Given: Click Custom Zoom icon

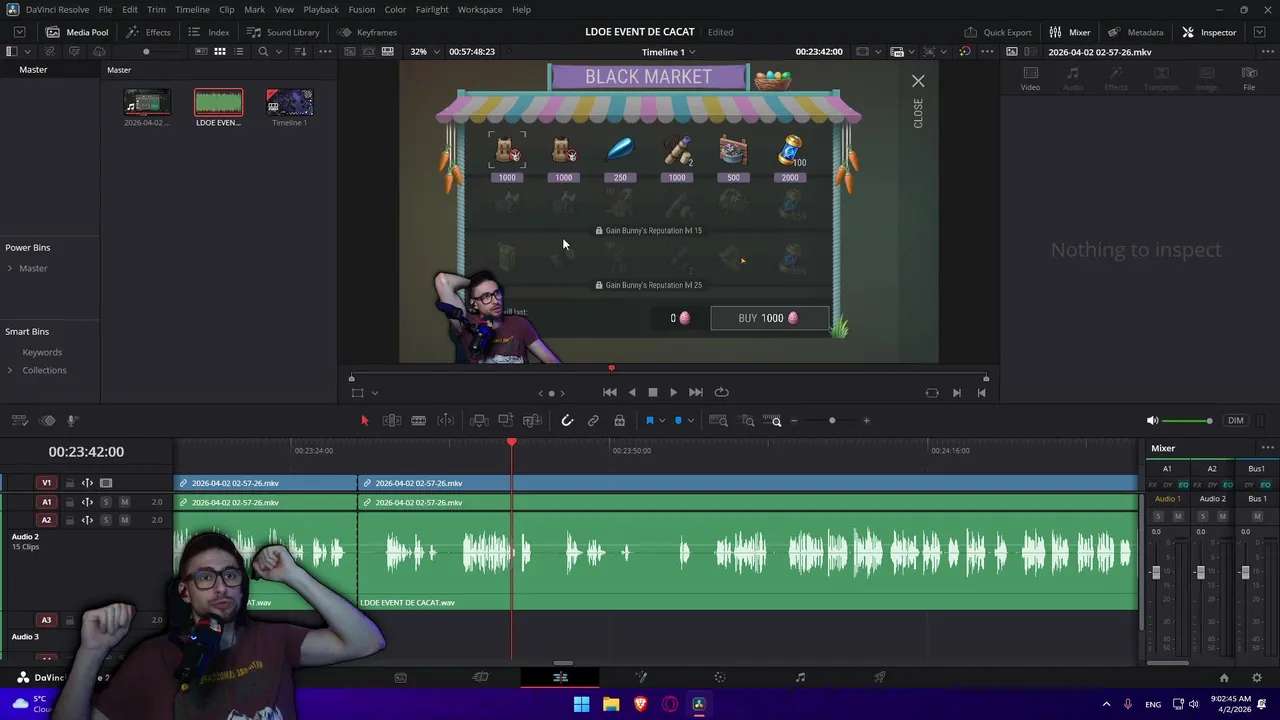Looking at the screenshot, I should point(773,421).
